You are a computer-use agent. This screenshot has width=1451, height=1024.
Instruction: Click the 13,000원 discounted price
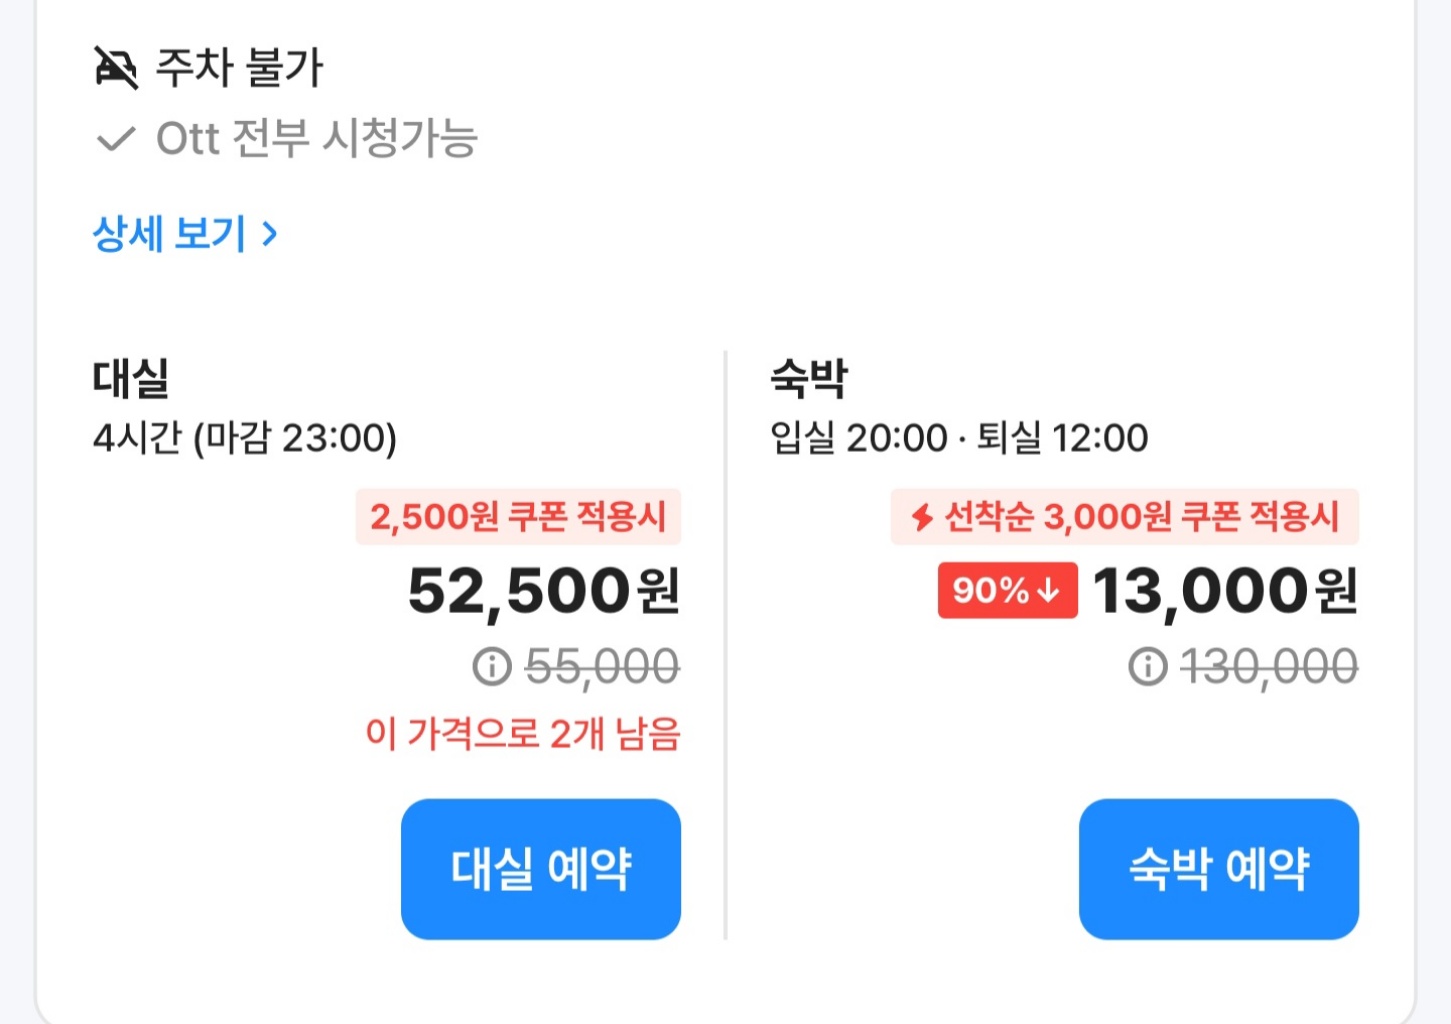click(x=1225, y=591)
